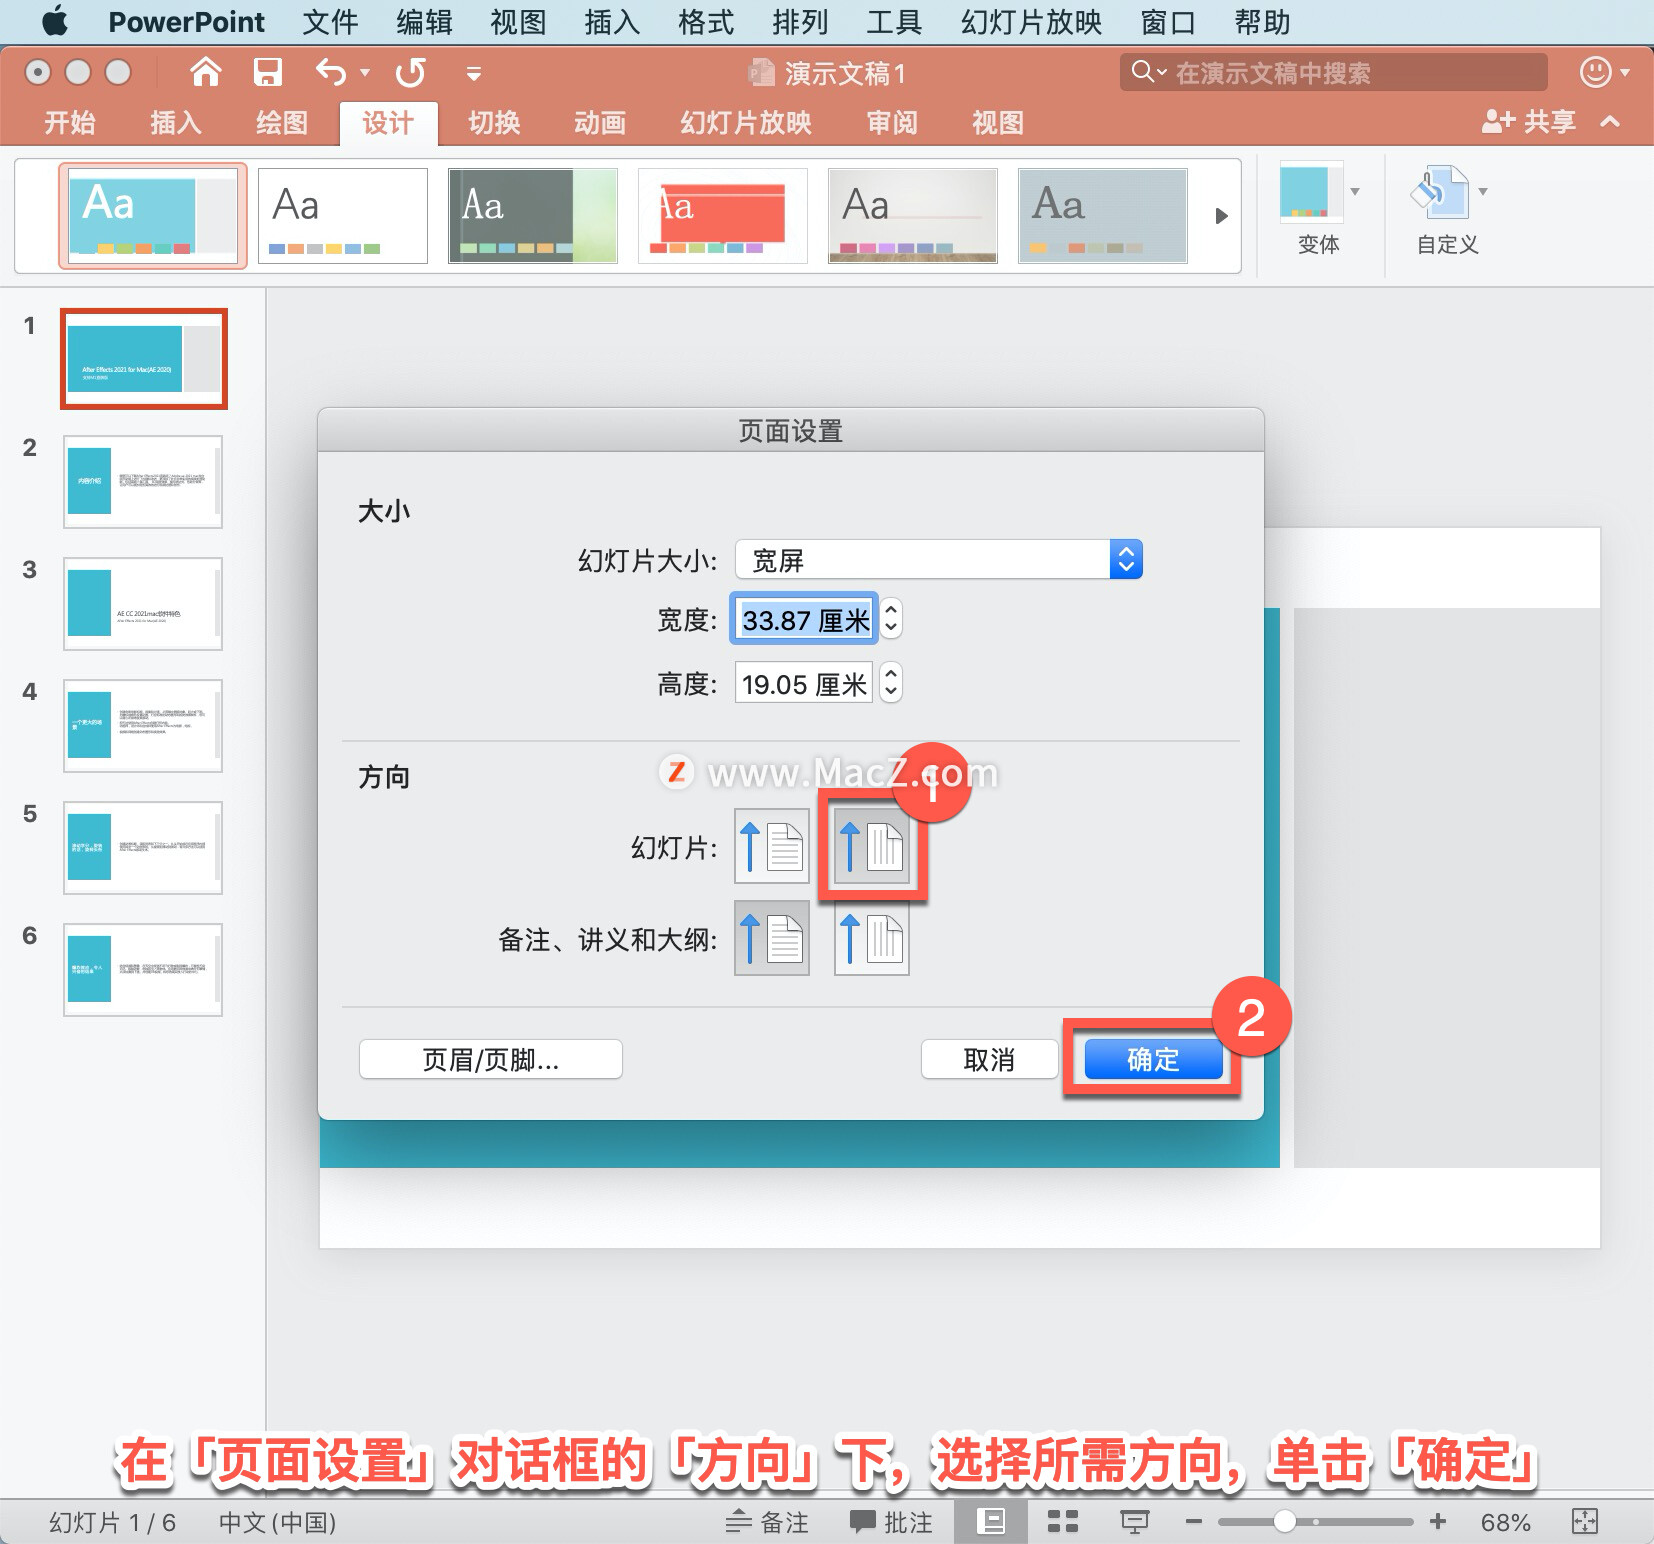Open the Undo history dropdown arrow
The width and height of the screenshot is (1654, 1544).
coord(365,72)
